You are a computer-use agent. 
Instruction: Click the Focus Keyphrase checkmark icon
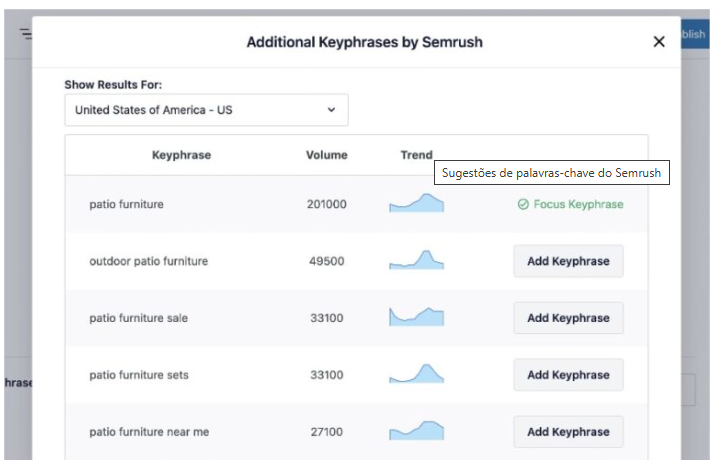[x=523, y=204]
